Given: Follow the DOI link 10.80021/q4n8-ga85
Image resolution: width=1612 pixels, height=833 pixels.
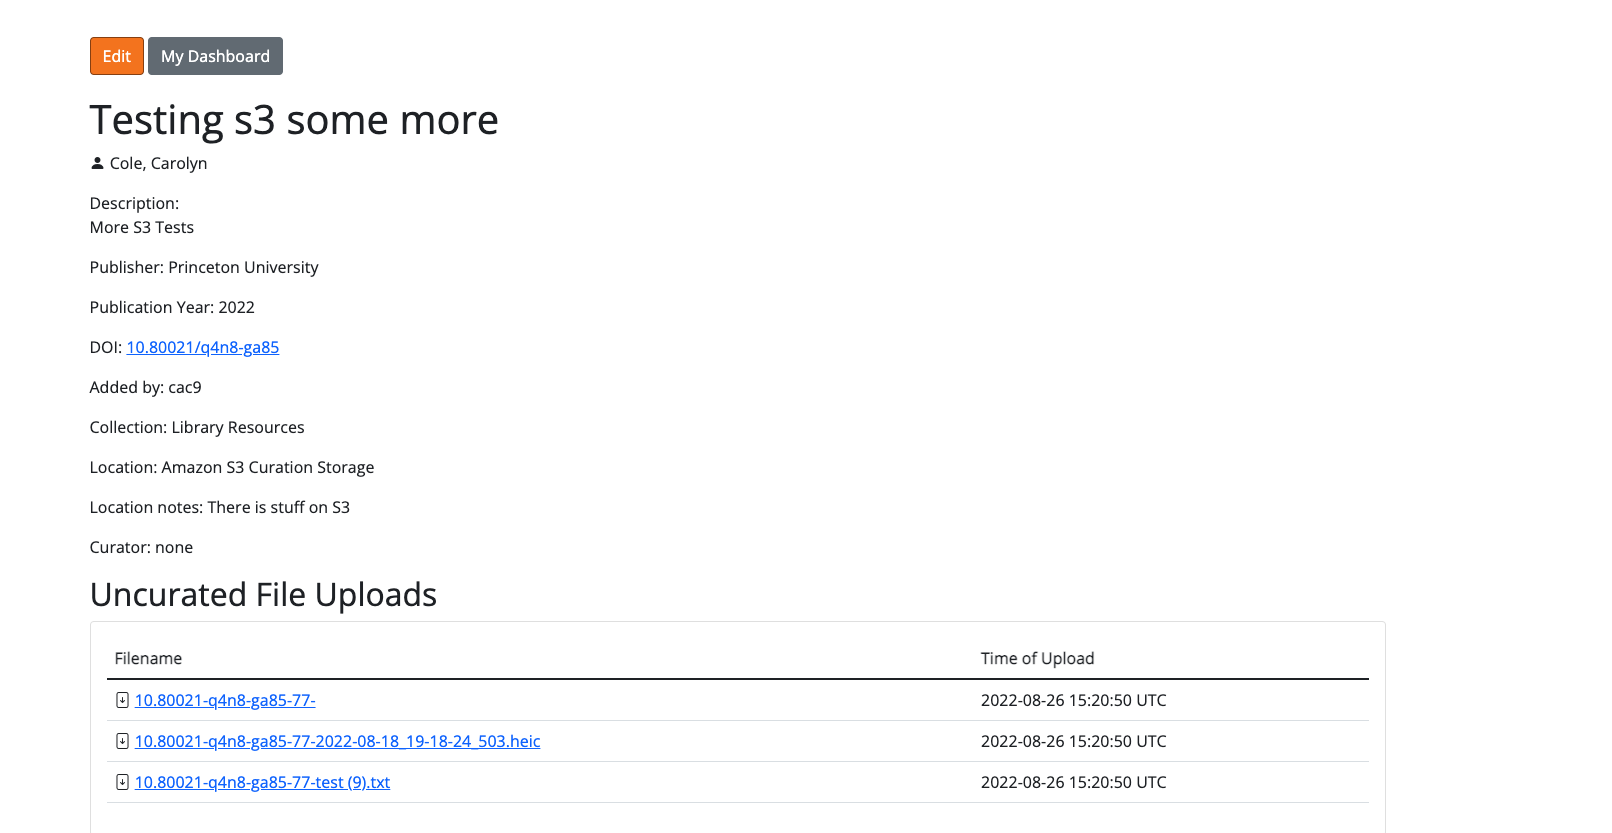Looking at the screenshot, I should [x=202, y=347].
